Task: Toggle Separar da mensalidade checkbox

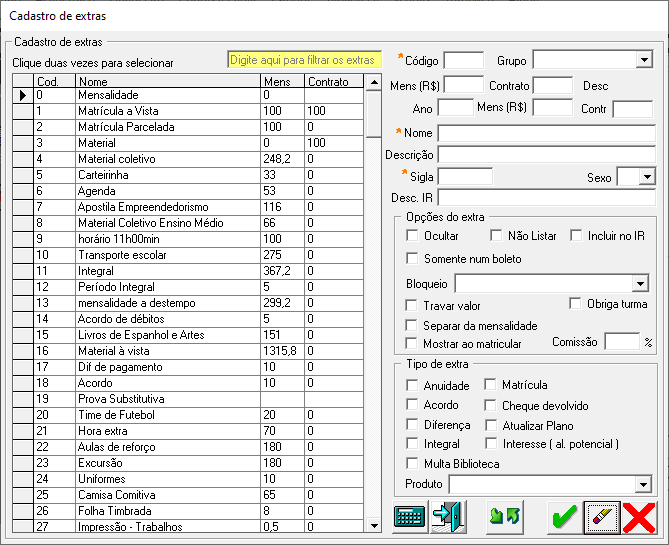Action: [x=411, y=326]
